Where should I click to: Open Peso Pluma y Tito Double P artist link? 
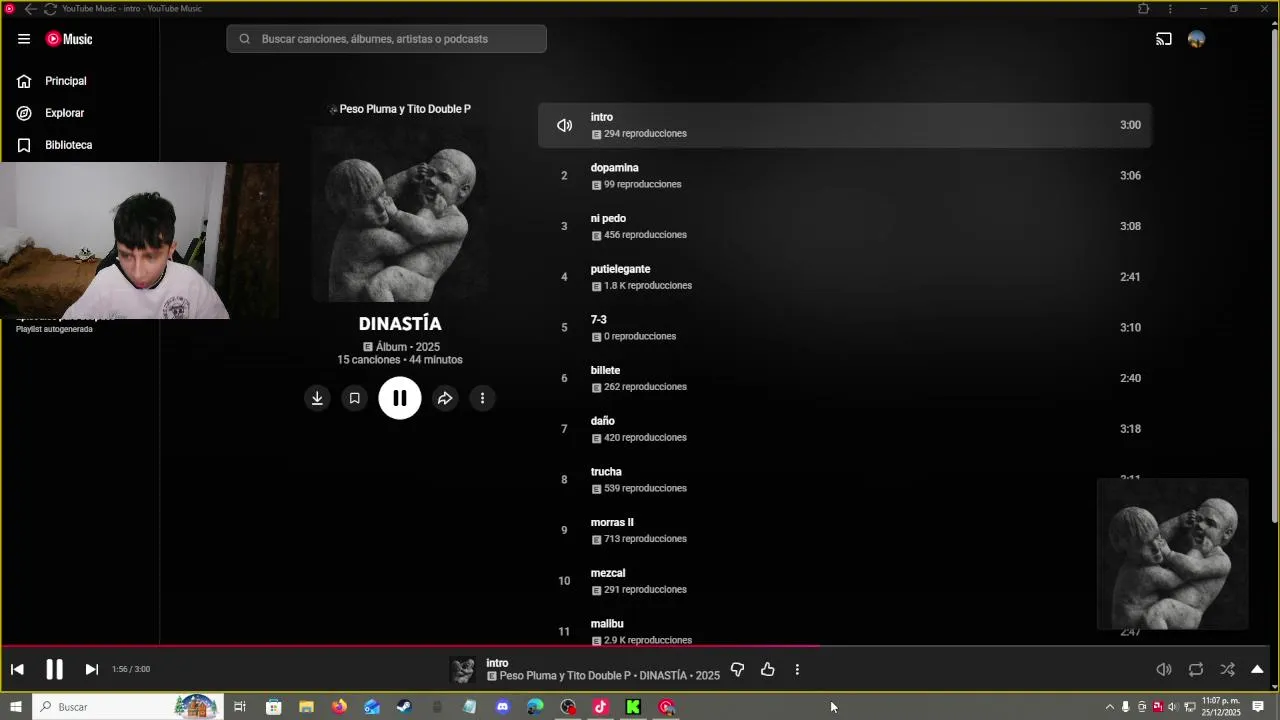coord(405,109)
